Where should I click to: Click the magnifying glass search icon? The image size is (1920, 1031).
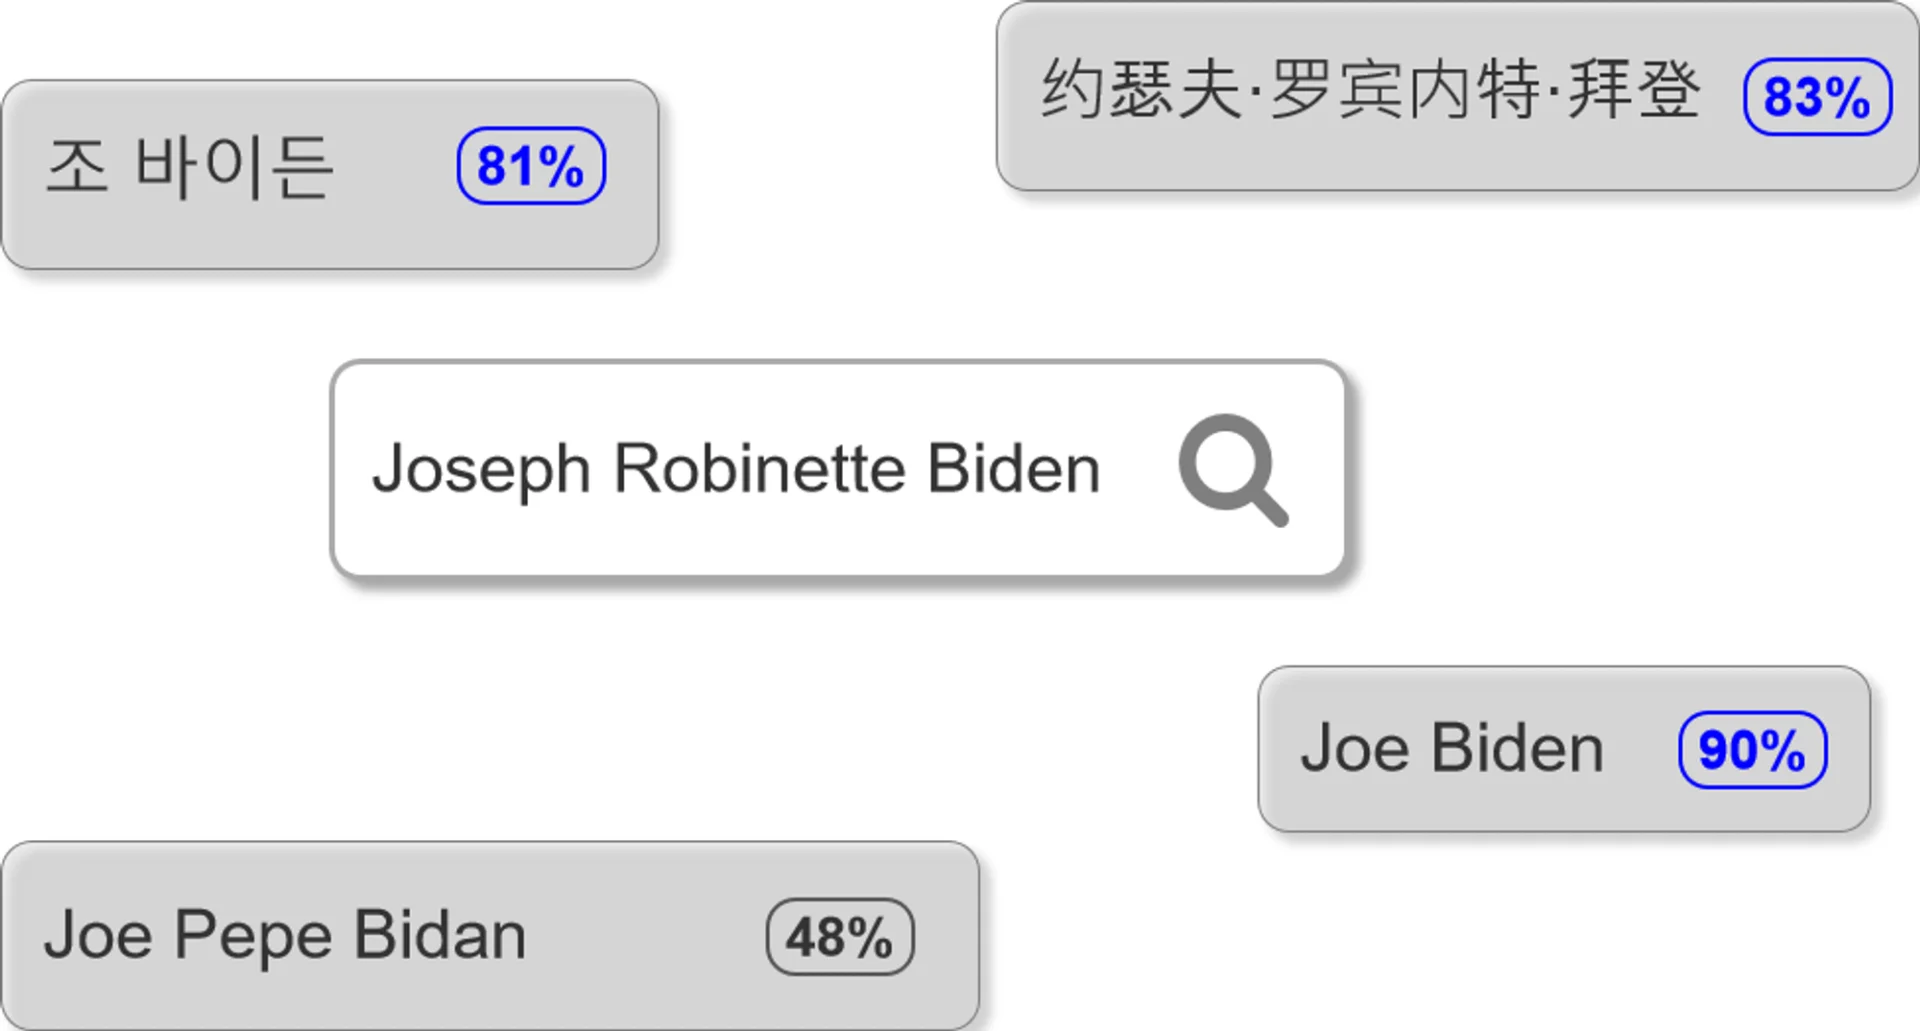point(1232,468)
